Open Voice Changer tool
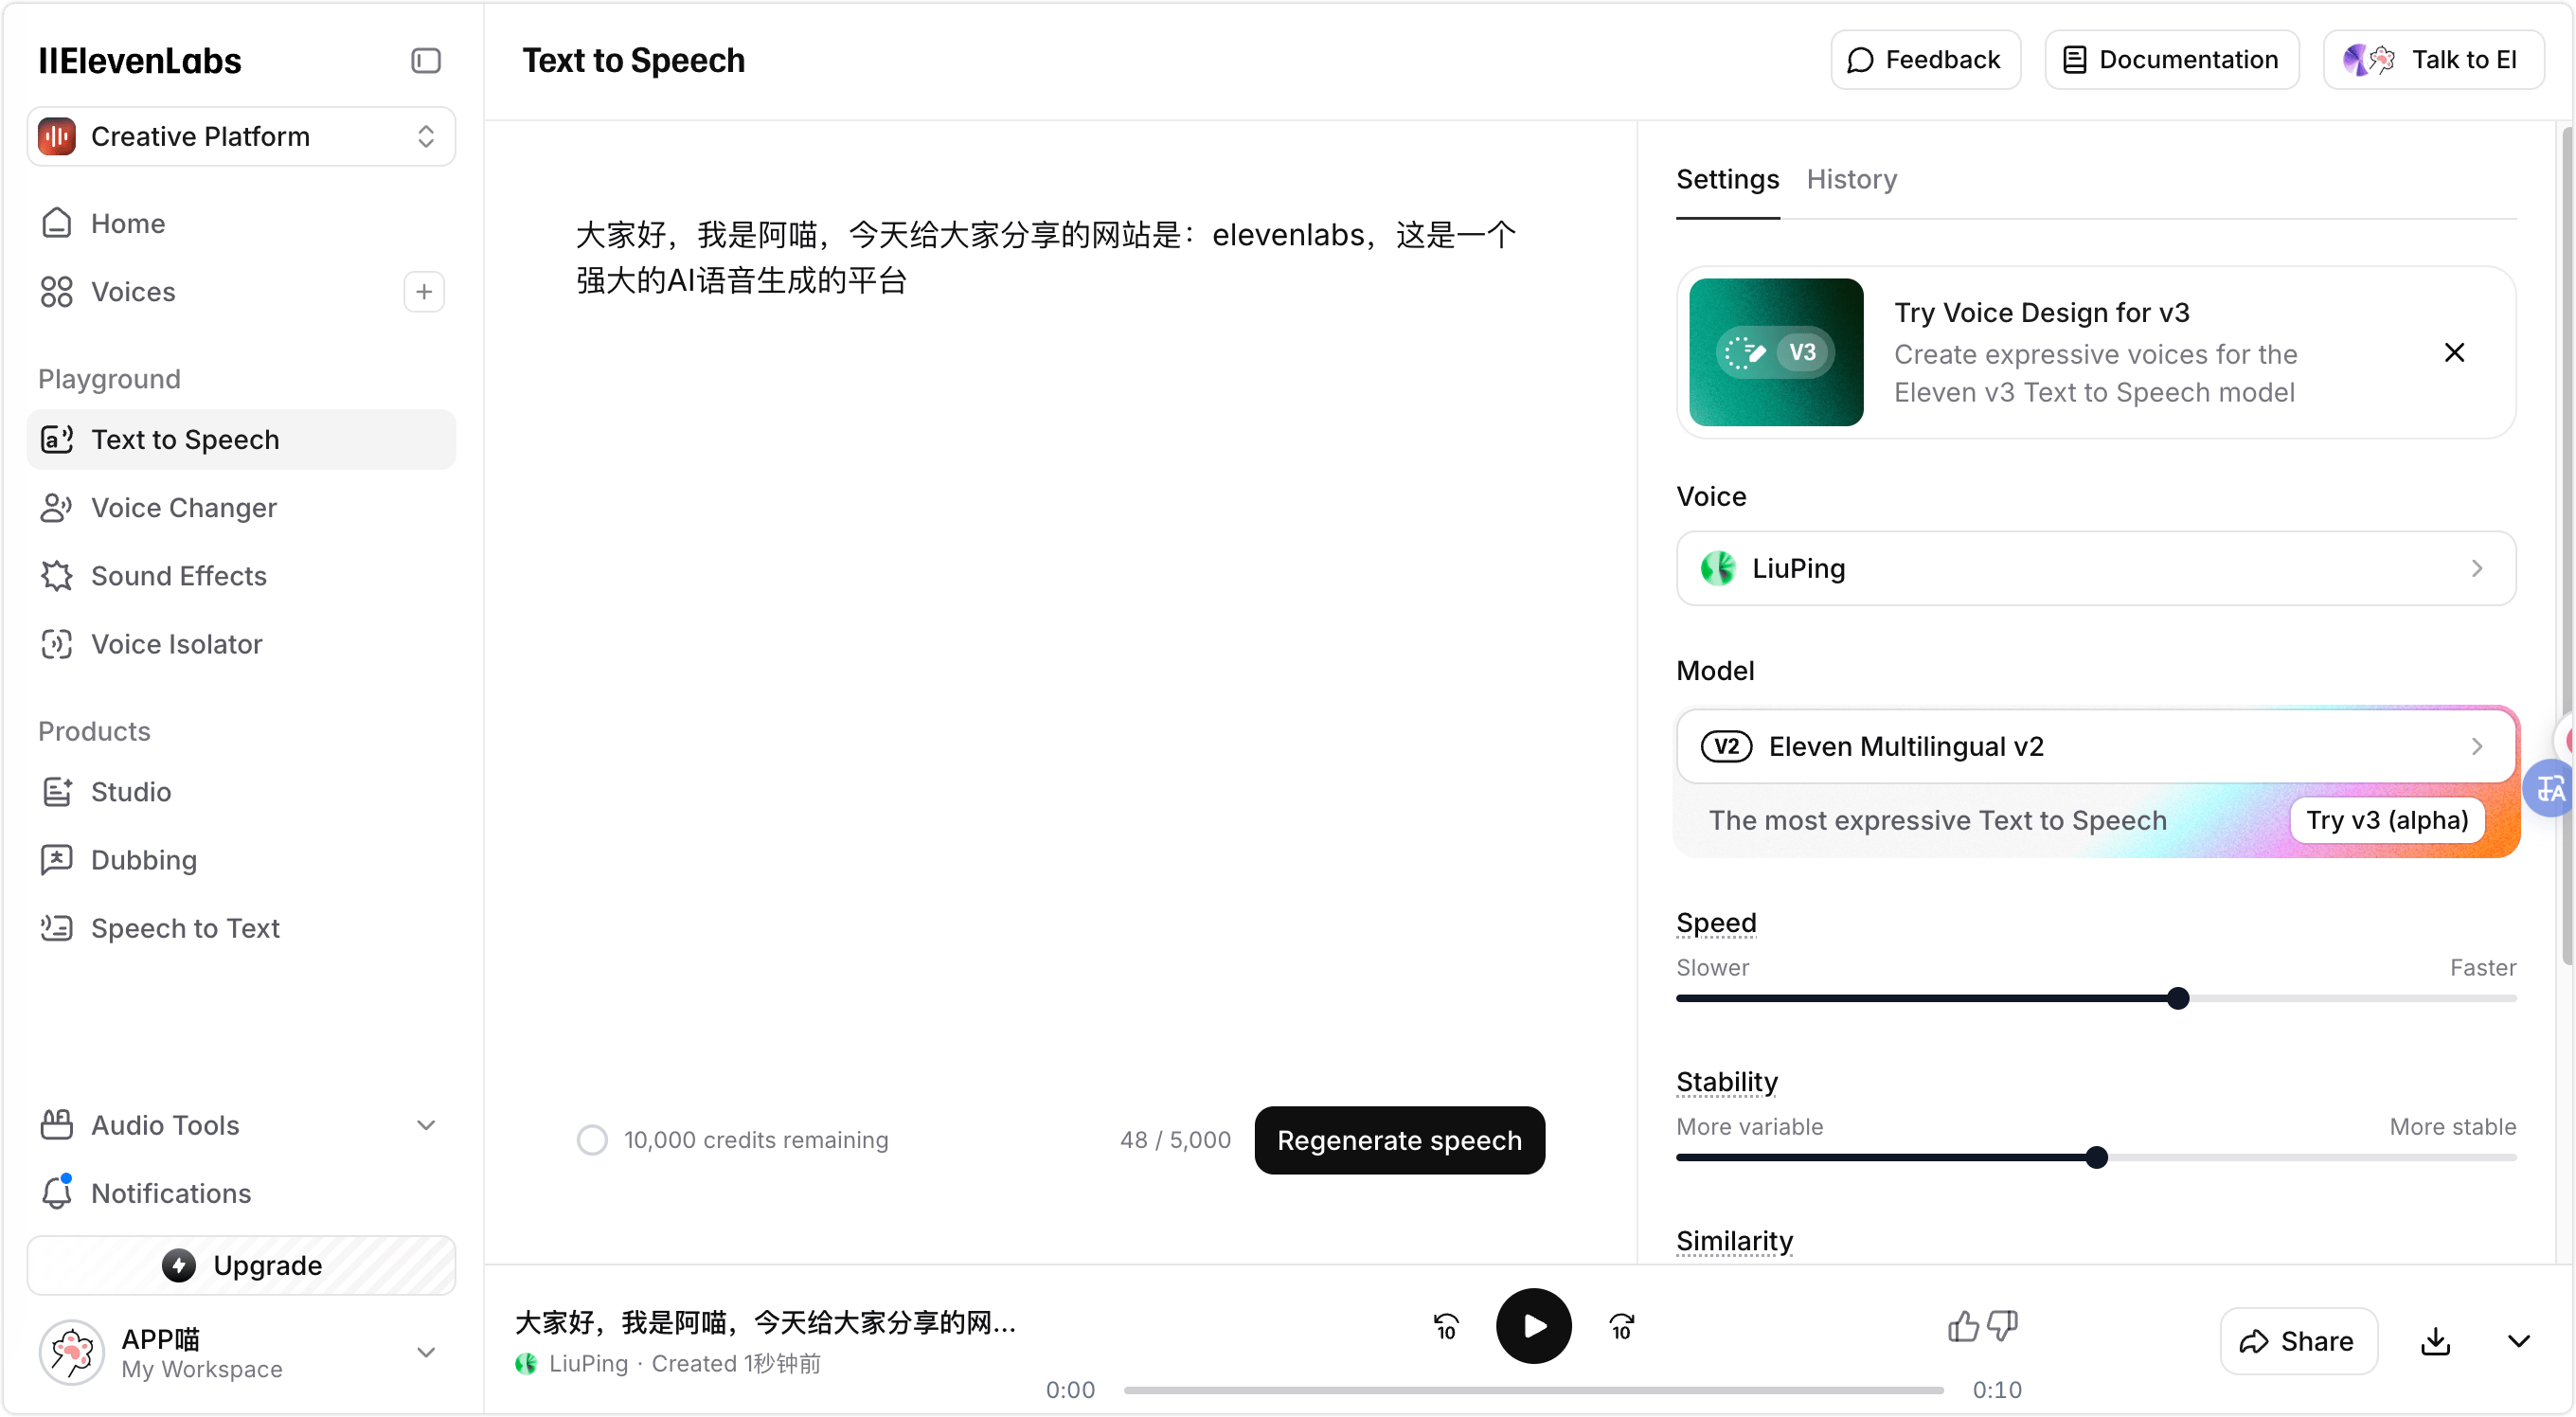This screenshot has height=1417, width=2576. [241, 507]
